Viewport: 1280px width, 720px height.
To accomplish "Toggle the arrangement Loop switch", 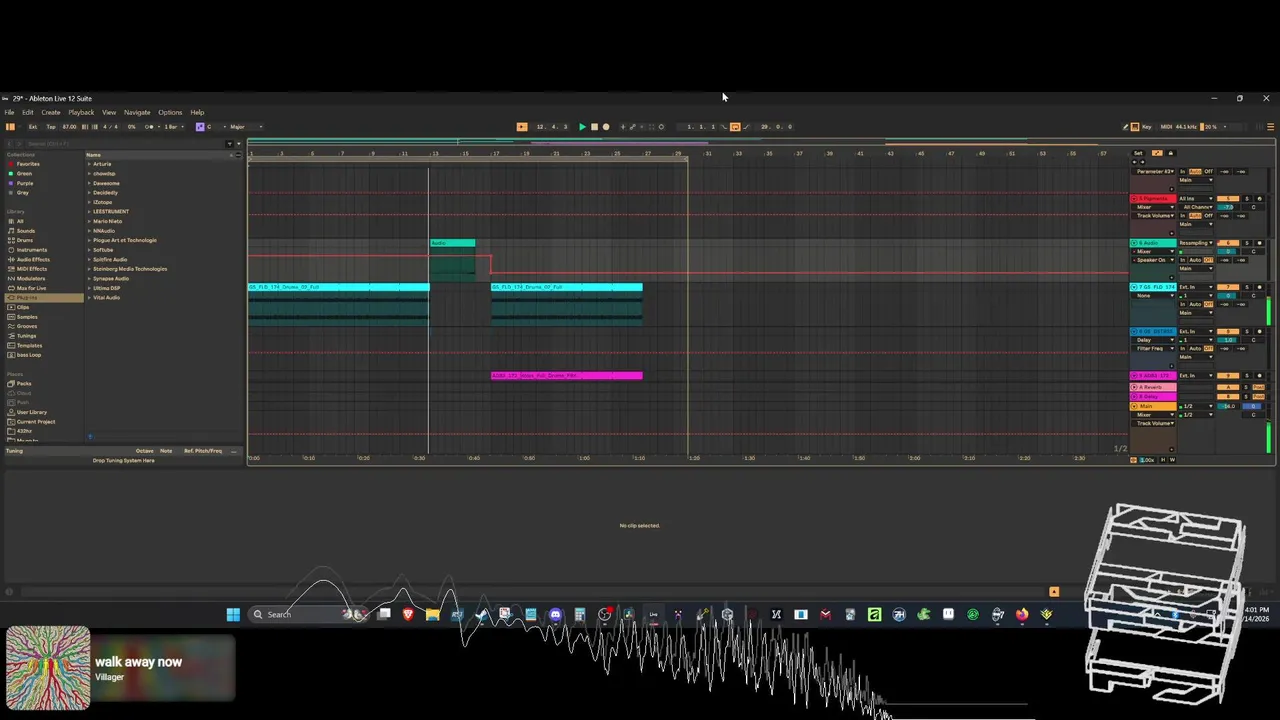I will click(735, 127).
